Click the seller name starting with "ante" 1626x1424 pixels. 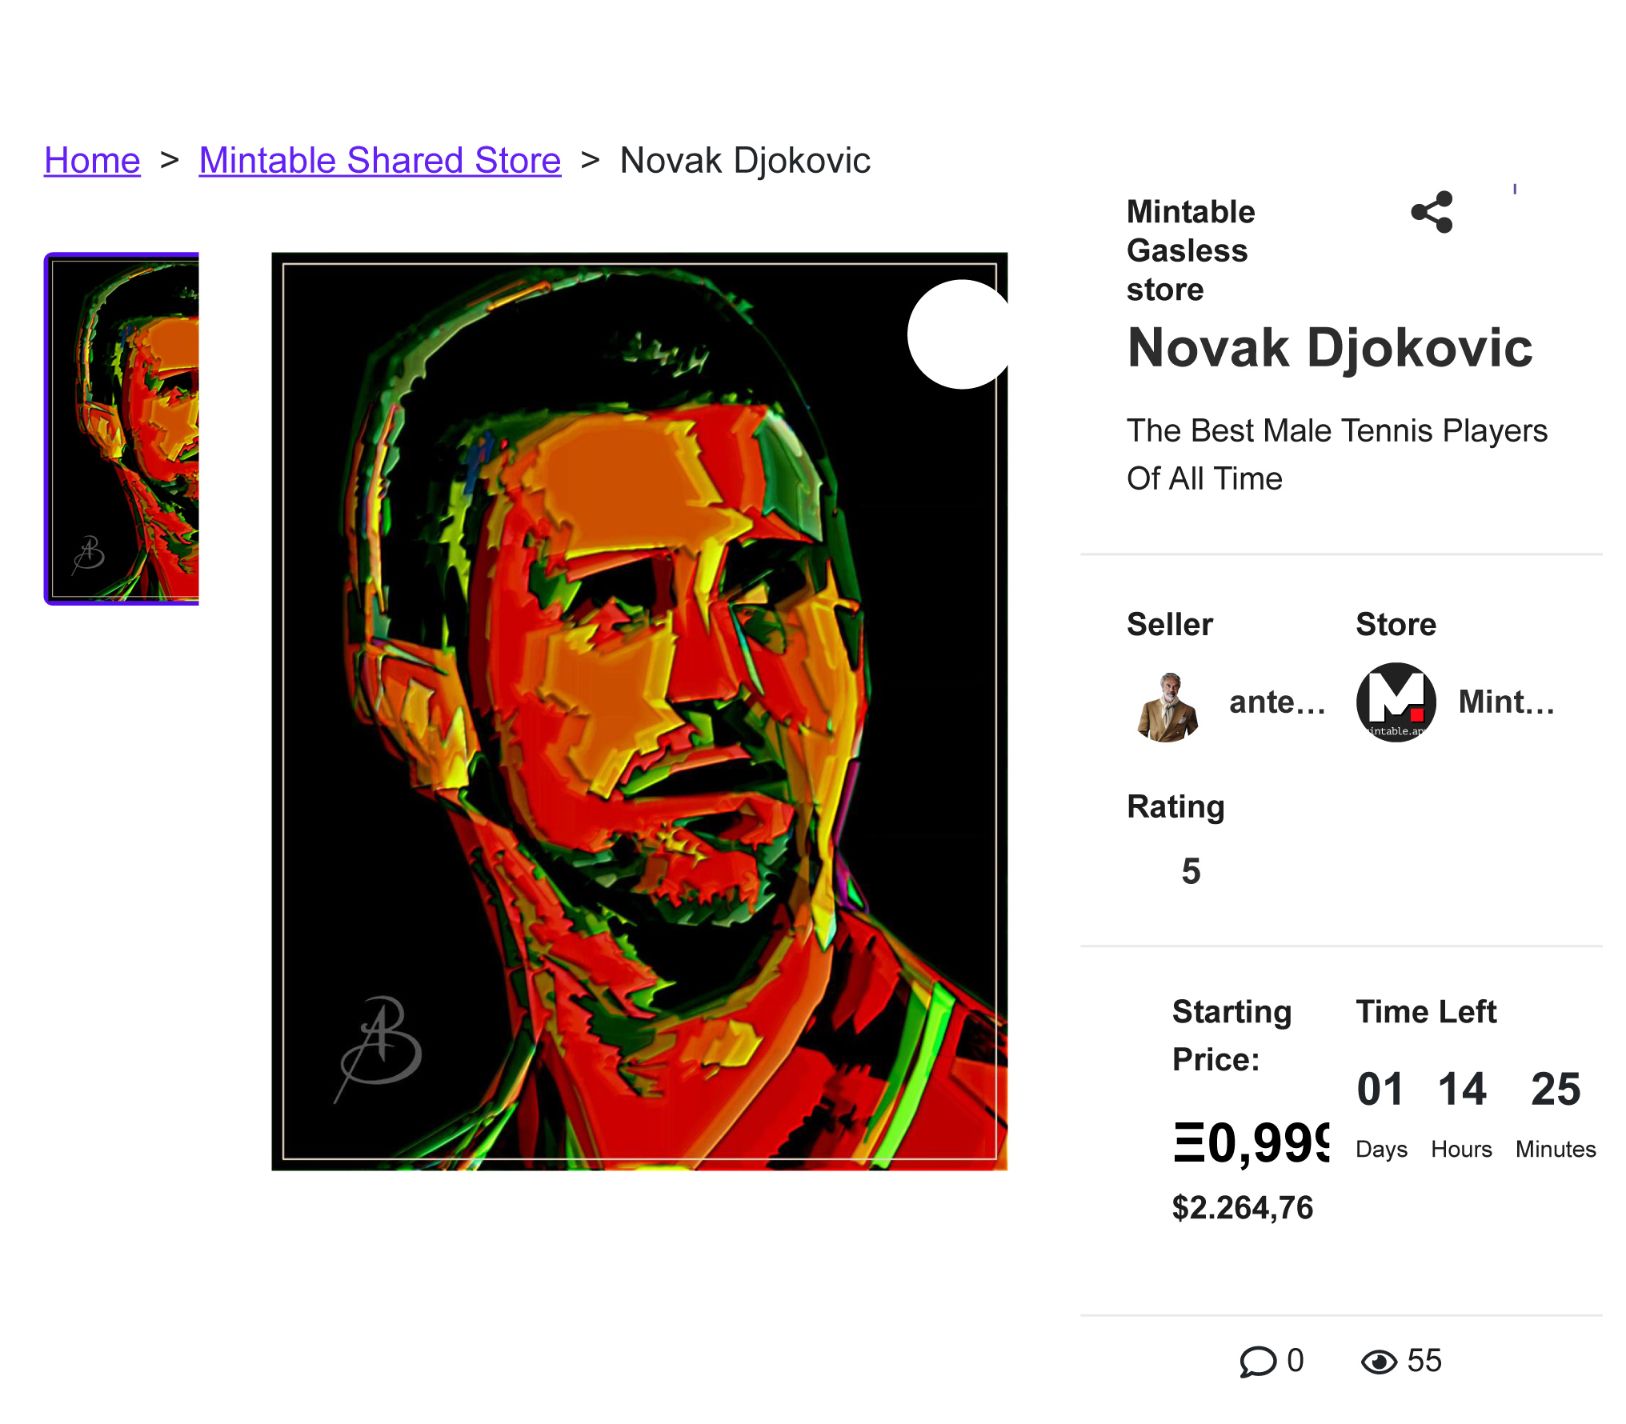pyautogui.click(x=1277, y=702)
